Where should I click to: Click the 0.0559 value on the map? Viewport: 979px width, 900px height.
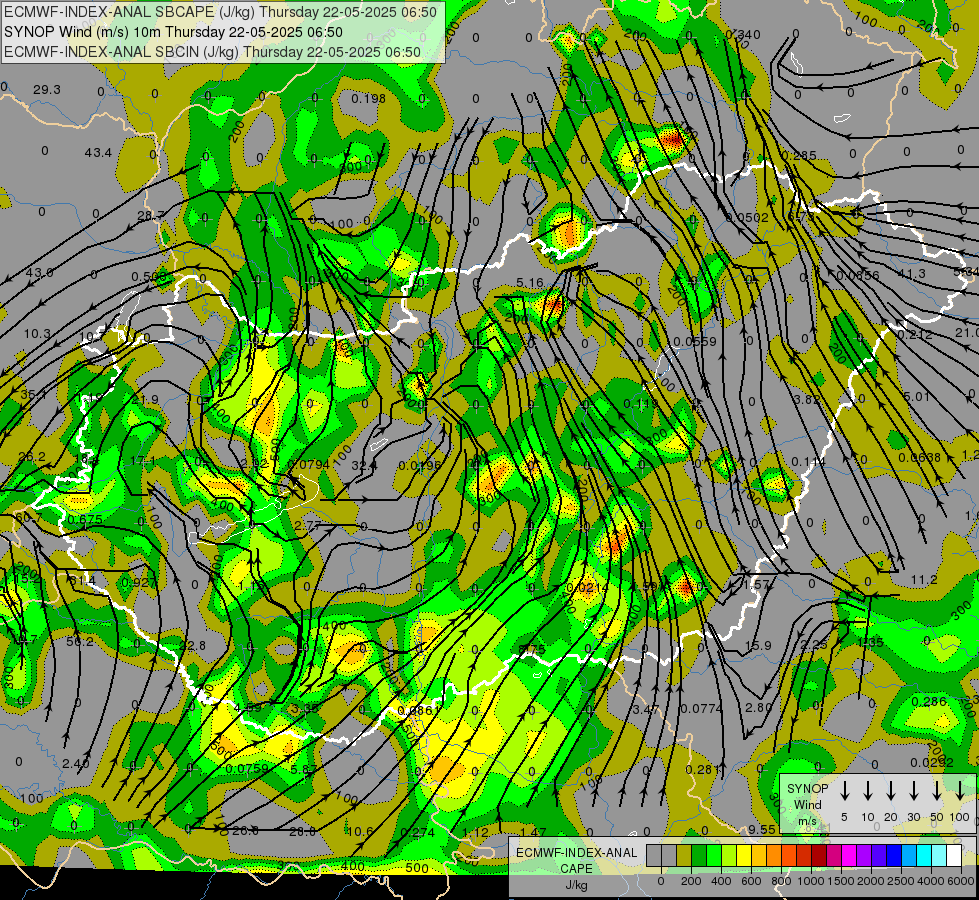point(695,342)
